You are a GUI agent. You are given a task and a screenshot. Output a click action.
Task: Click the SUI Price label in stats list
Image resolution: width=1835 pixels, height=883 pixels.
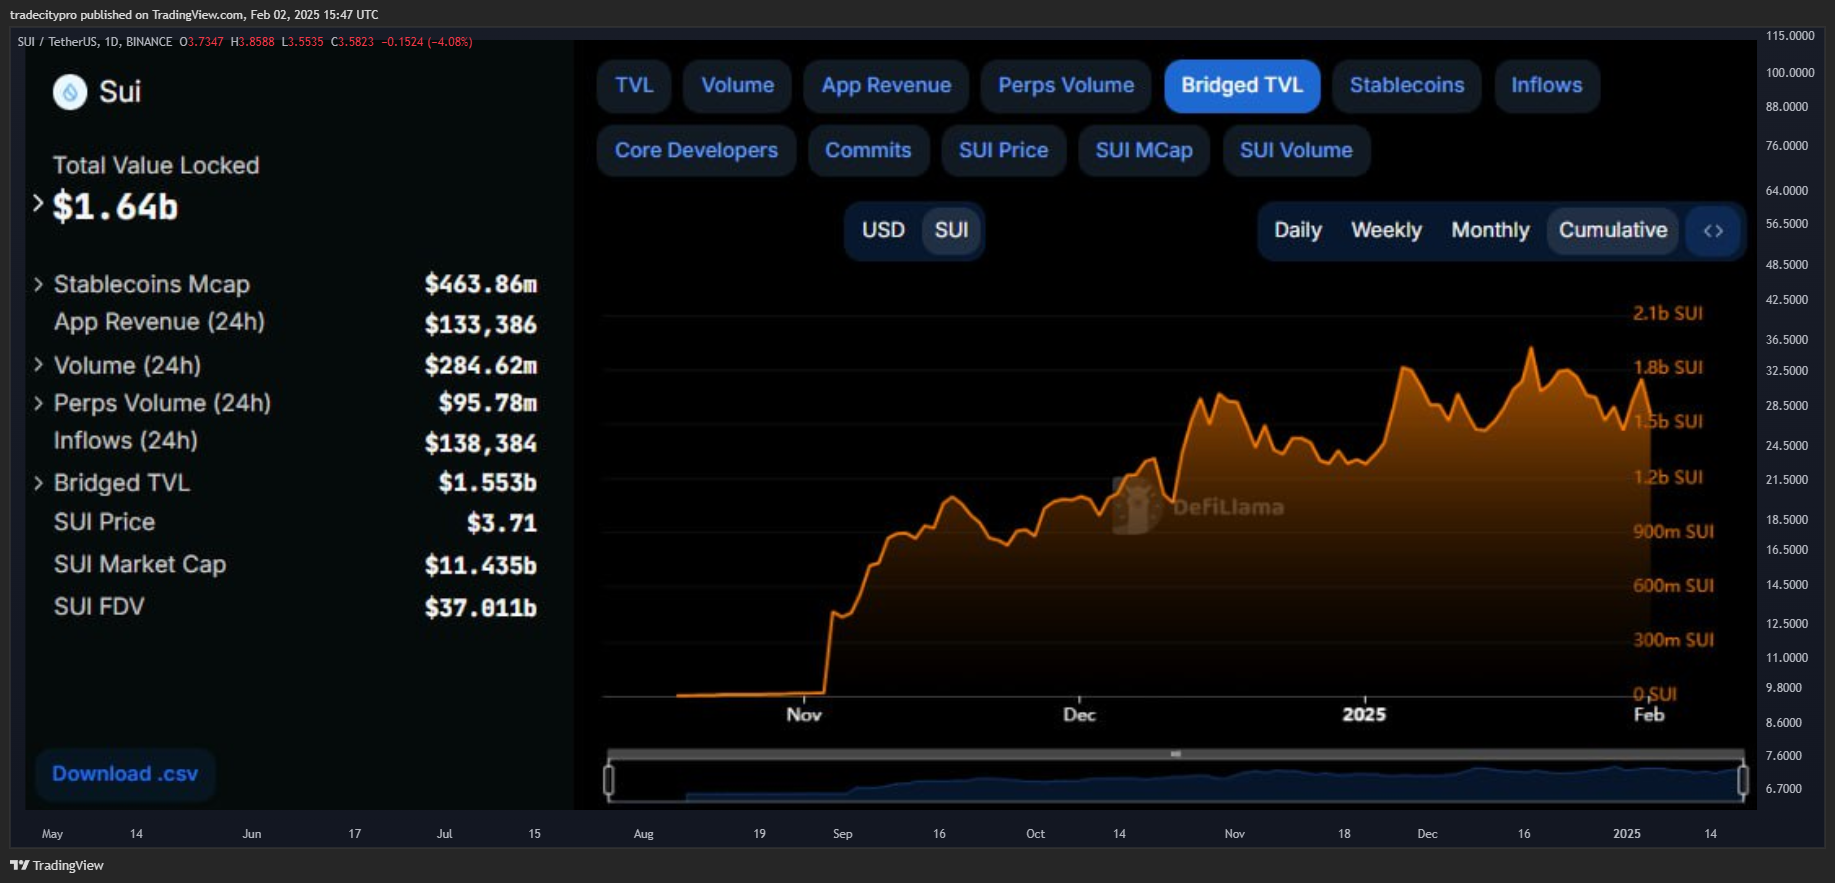pos(104,522)
